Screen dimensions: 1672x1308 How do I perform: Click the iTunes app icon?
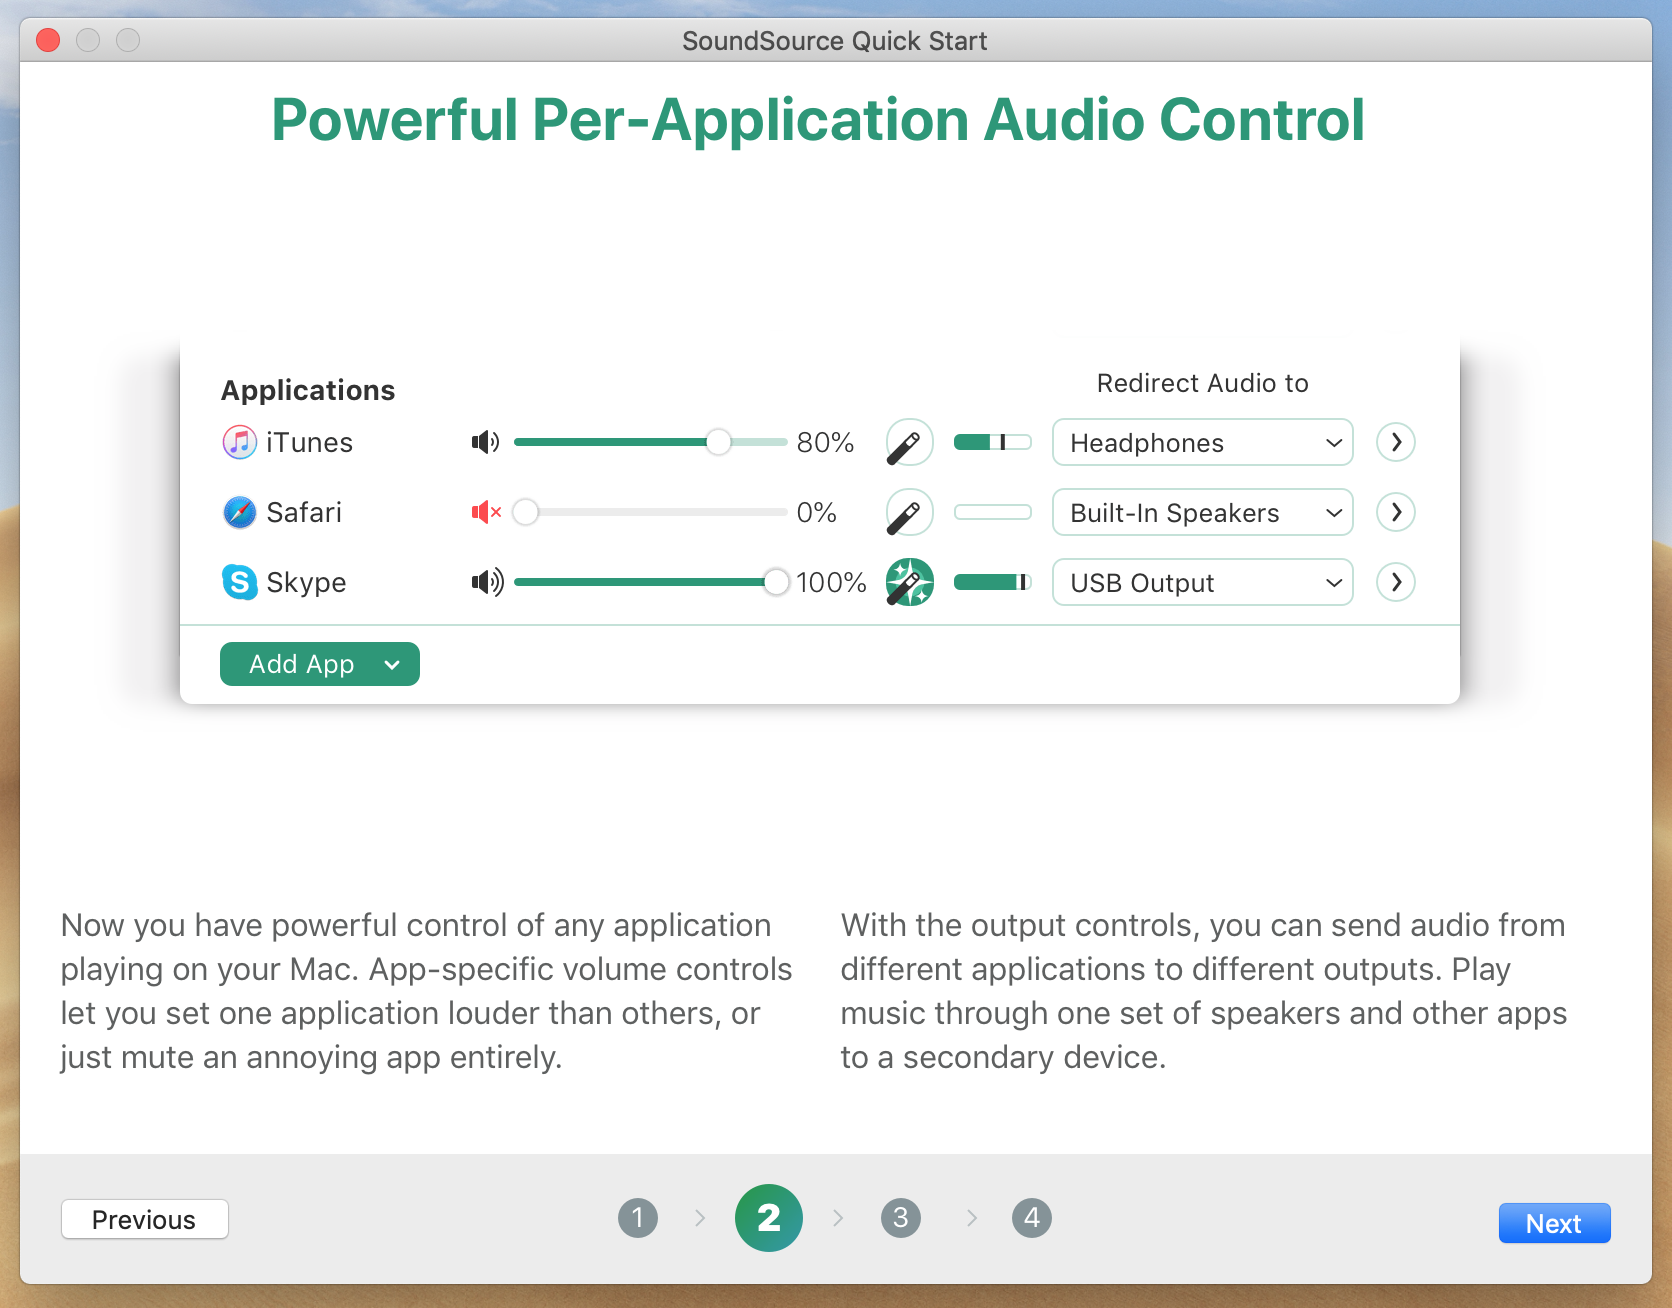[240, 442]
